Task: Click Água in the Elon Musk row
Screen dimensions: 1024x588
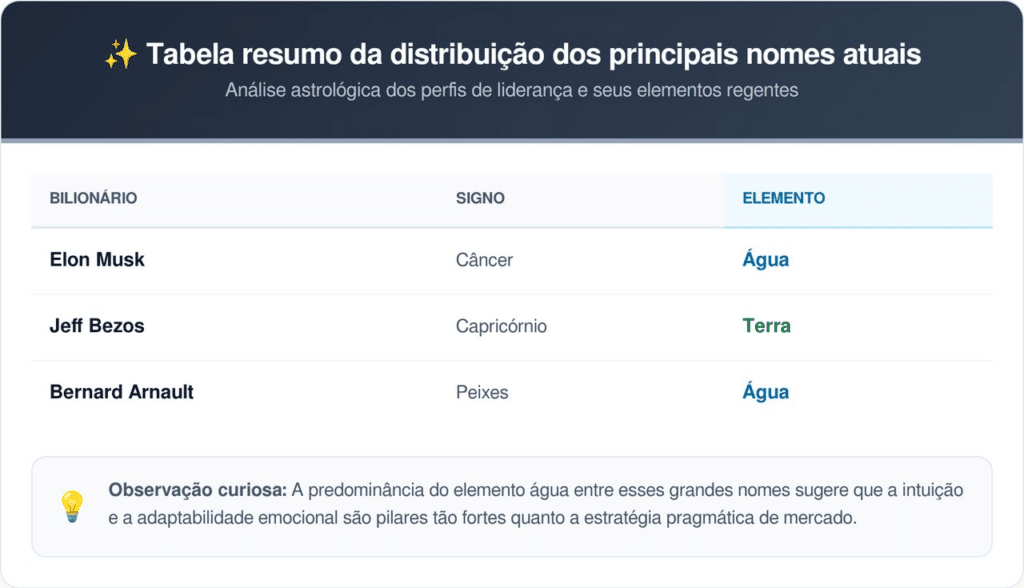Action: [x=765, y=260]
